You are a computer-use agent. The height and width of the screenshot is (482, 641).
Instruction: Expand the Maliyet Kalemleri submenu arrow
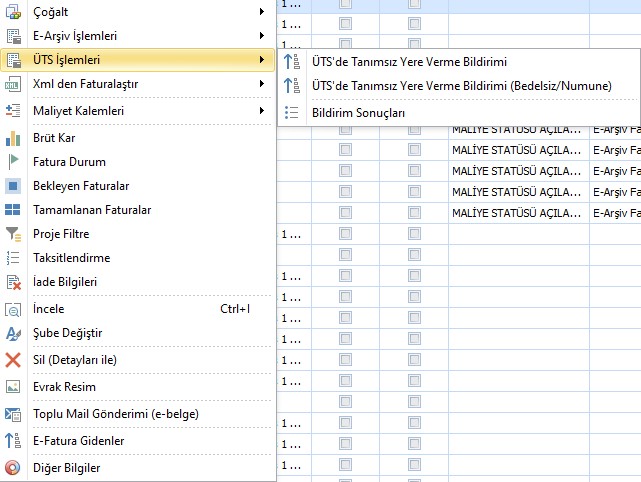click(262, 110)
